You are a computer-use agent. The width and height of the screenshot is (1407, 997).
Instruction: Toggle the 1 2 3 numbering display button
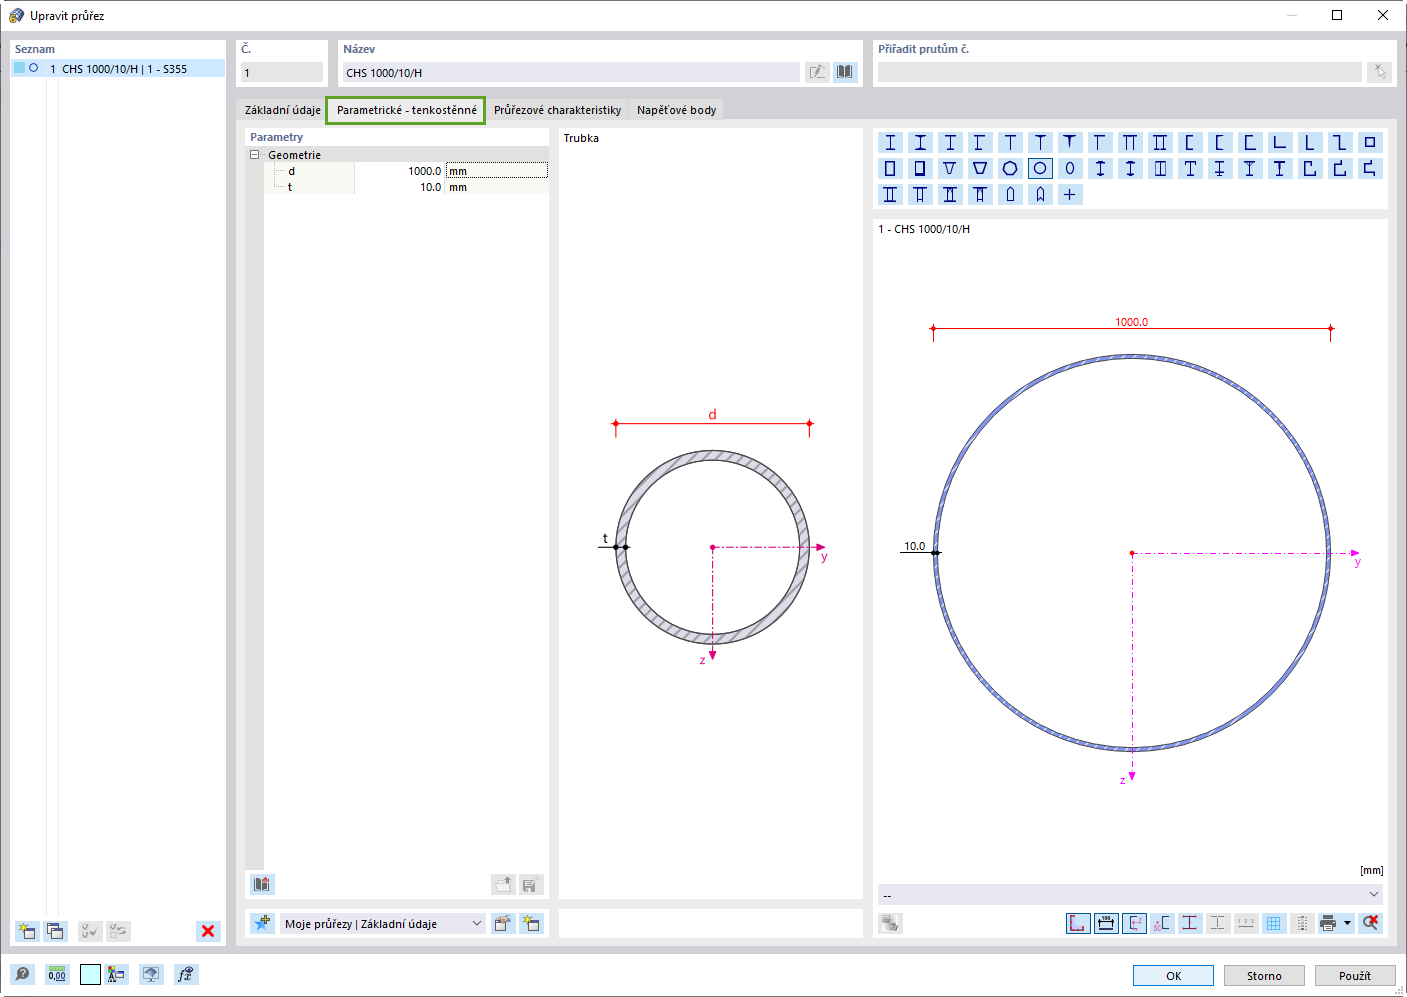click(x=1246, y=923)
